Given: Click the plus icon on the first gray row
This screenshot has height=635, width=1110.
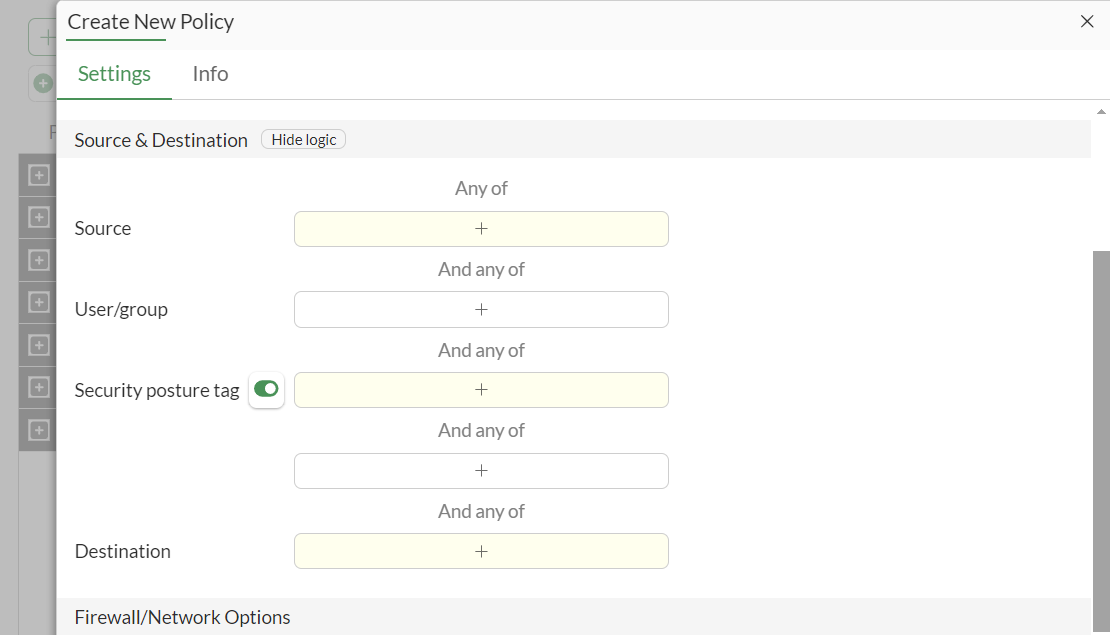Looking at the screenshot, I should click(38, 174).
